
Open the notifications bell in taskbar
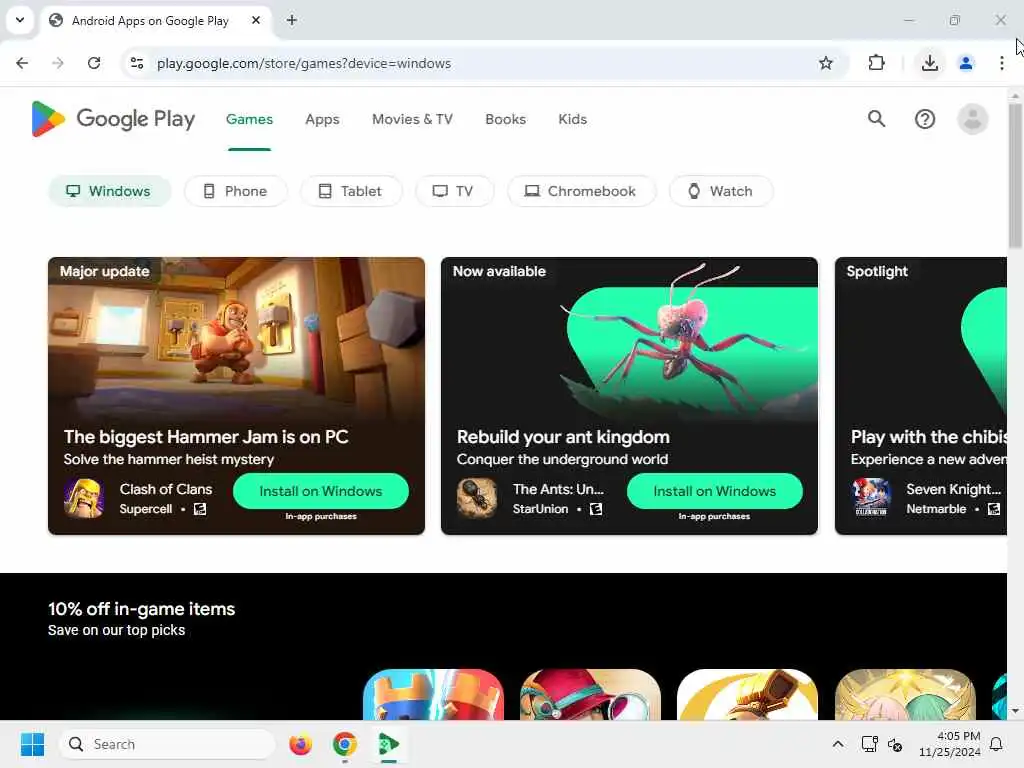pos(997,744)
